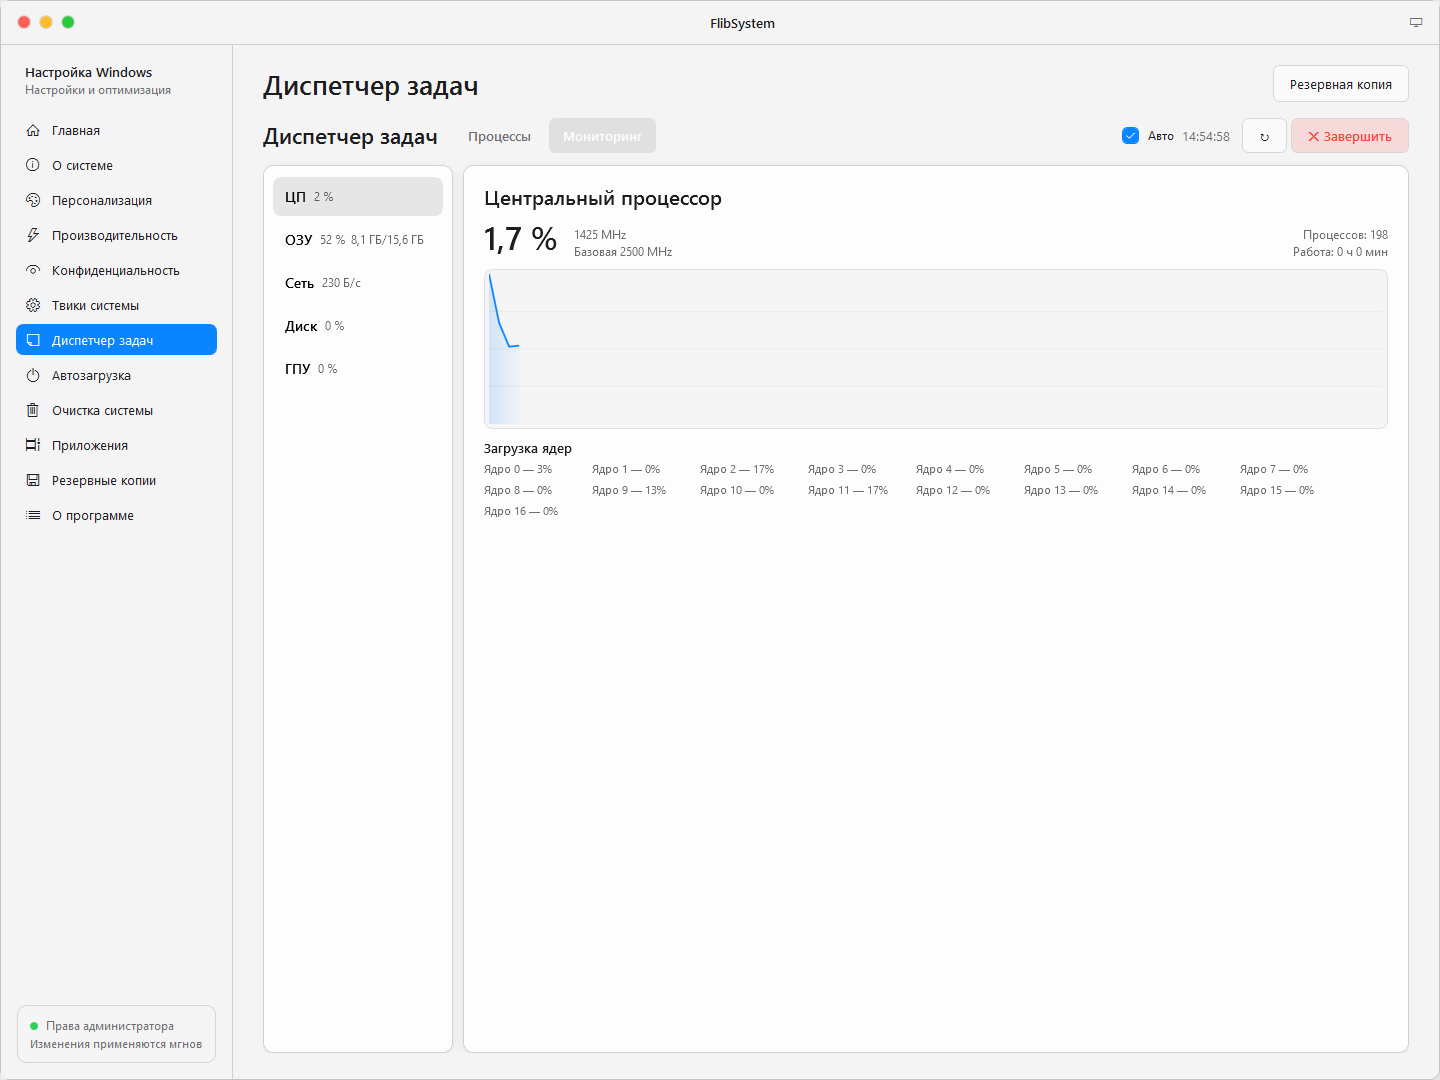Image resolution: width=1440 pixels, height=1080 pixels.
Task: Click the Ядро 11 — 17% core label
Action: [x=848, y=490]
